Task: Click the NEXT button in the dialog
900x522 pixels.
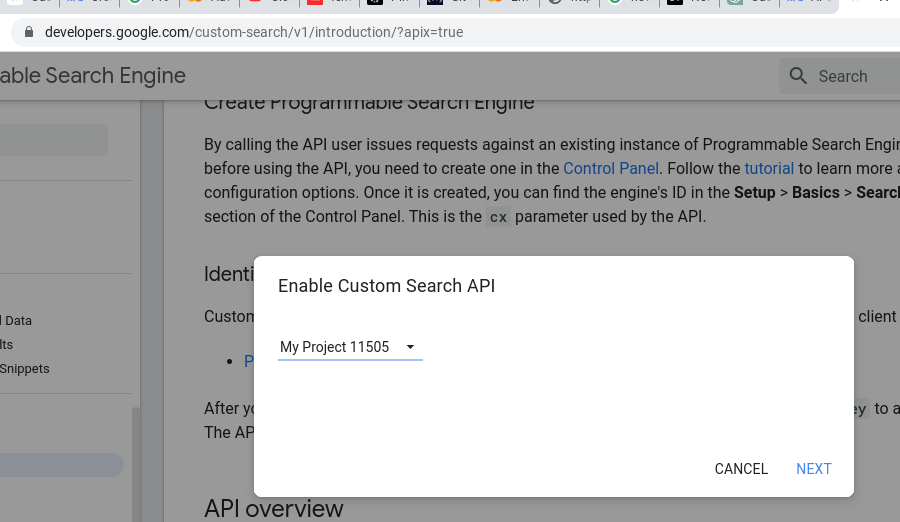Action: pos(813,469)
